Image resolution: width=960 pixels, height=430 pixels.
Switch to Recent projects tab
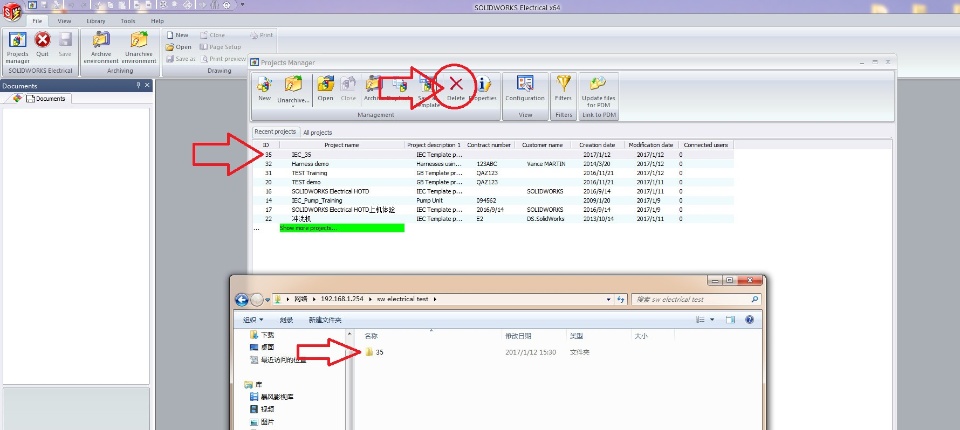(276, 132)
